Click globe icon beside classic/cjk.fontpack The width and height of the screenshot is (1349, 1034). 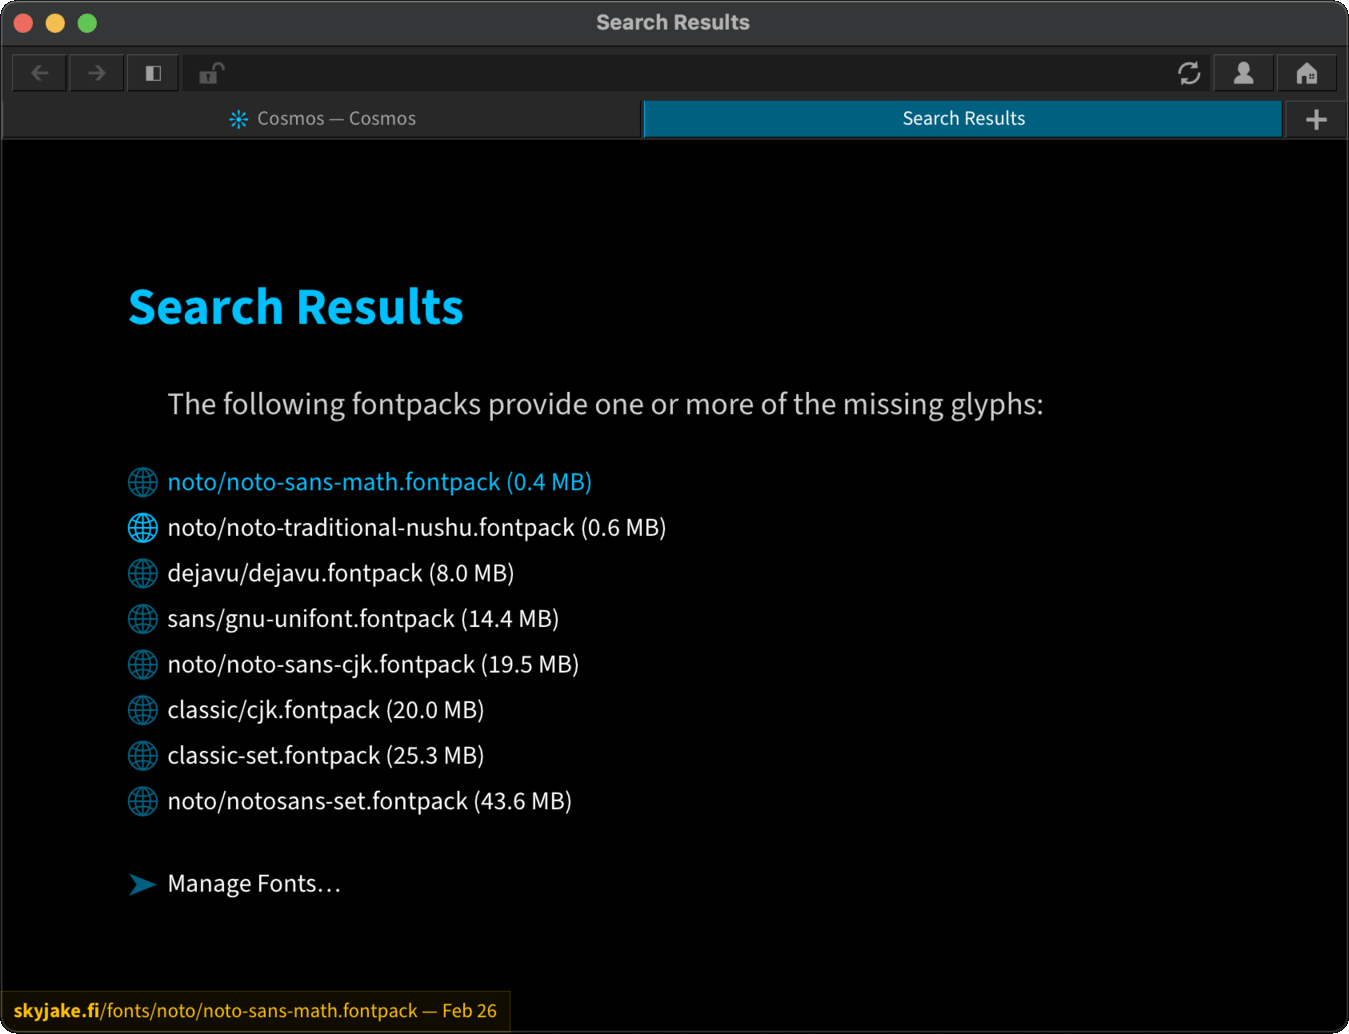coord(143,710)
